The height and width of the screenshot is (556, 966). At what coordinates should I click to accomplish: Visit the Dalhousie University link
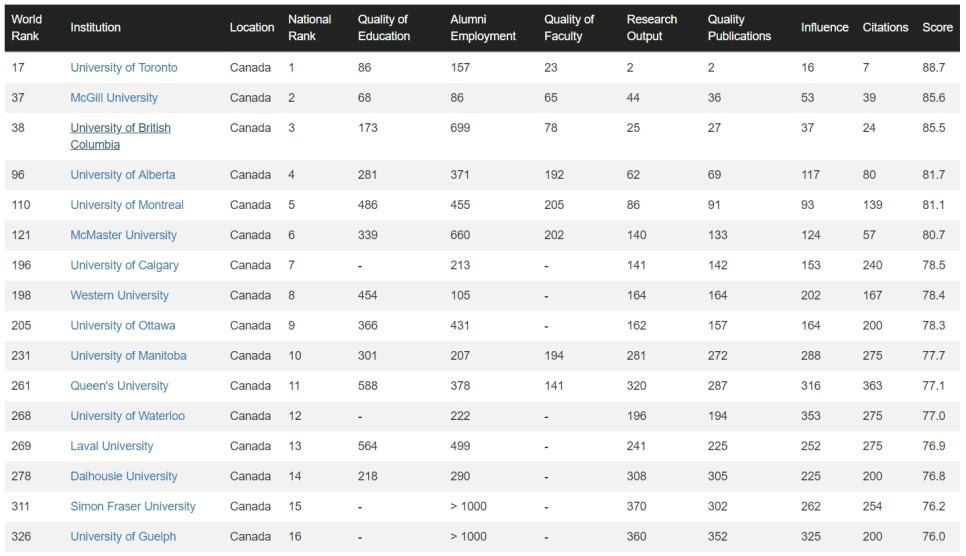click(124, 477)
